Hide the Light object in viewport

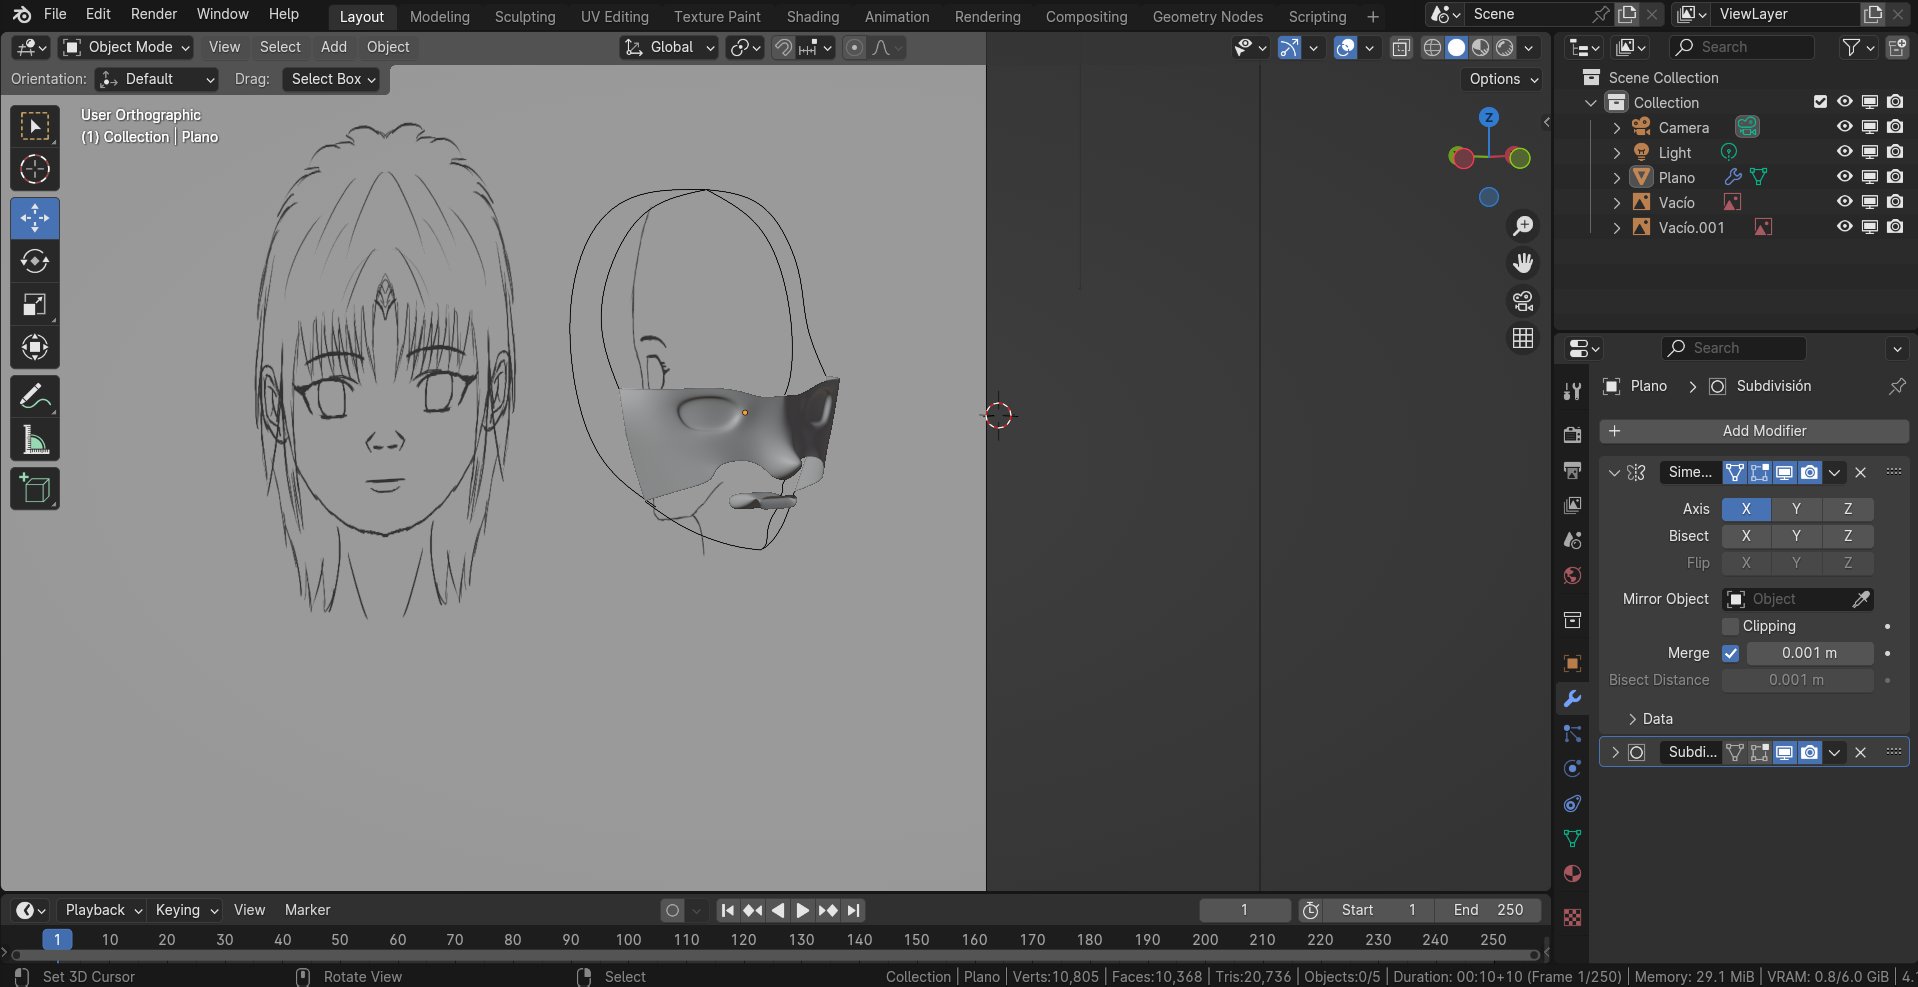pyautogui.click(x=1844, y=152)
